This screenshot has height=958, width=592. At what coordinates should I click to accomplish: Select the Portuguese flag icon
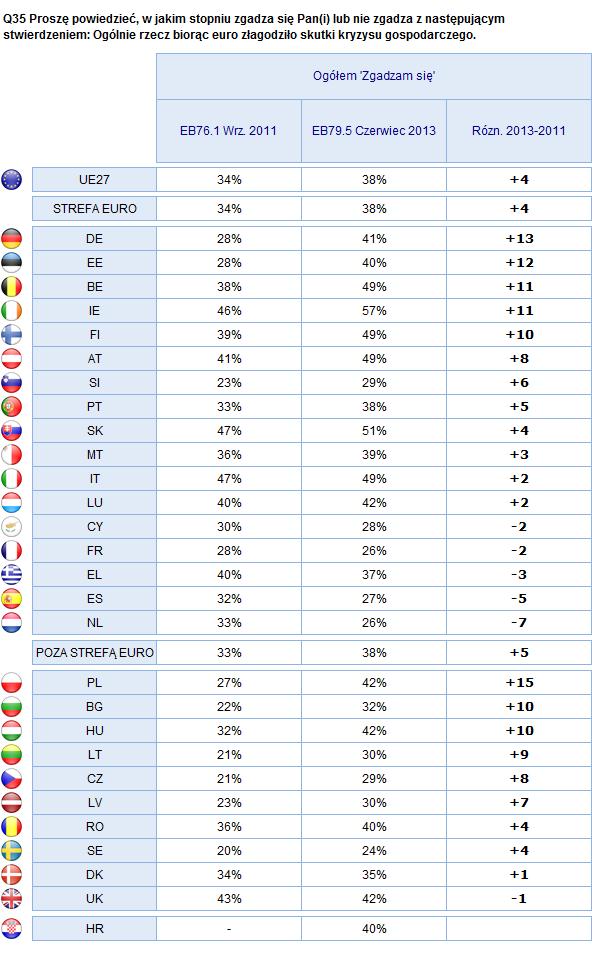(11, 406)
